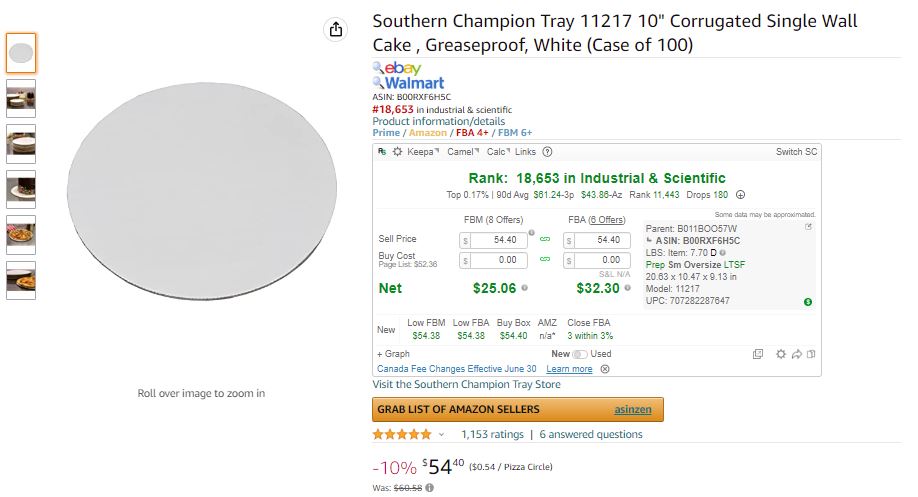
Task: Dismiss the Canada Fee Changes notice
Action: (605, 369)
